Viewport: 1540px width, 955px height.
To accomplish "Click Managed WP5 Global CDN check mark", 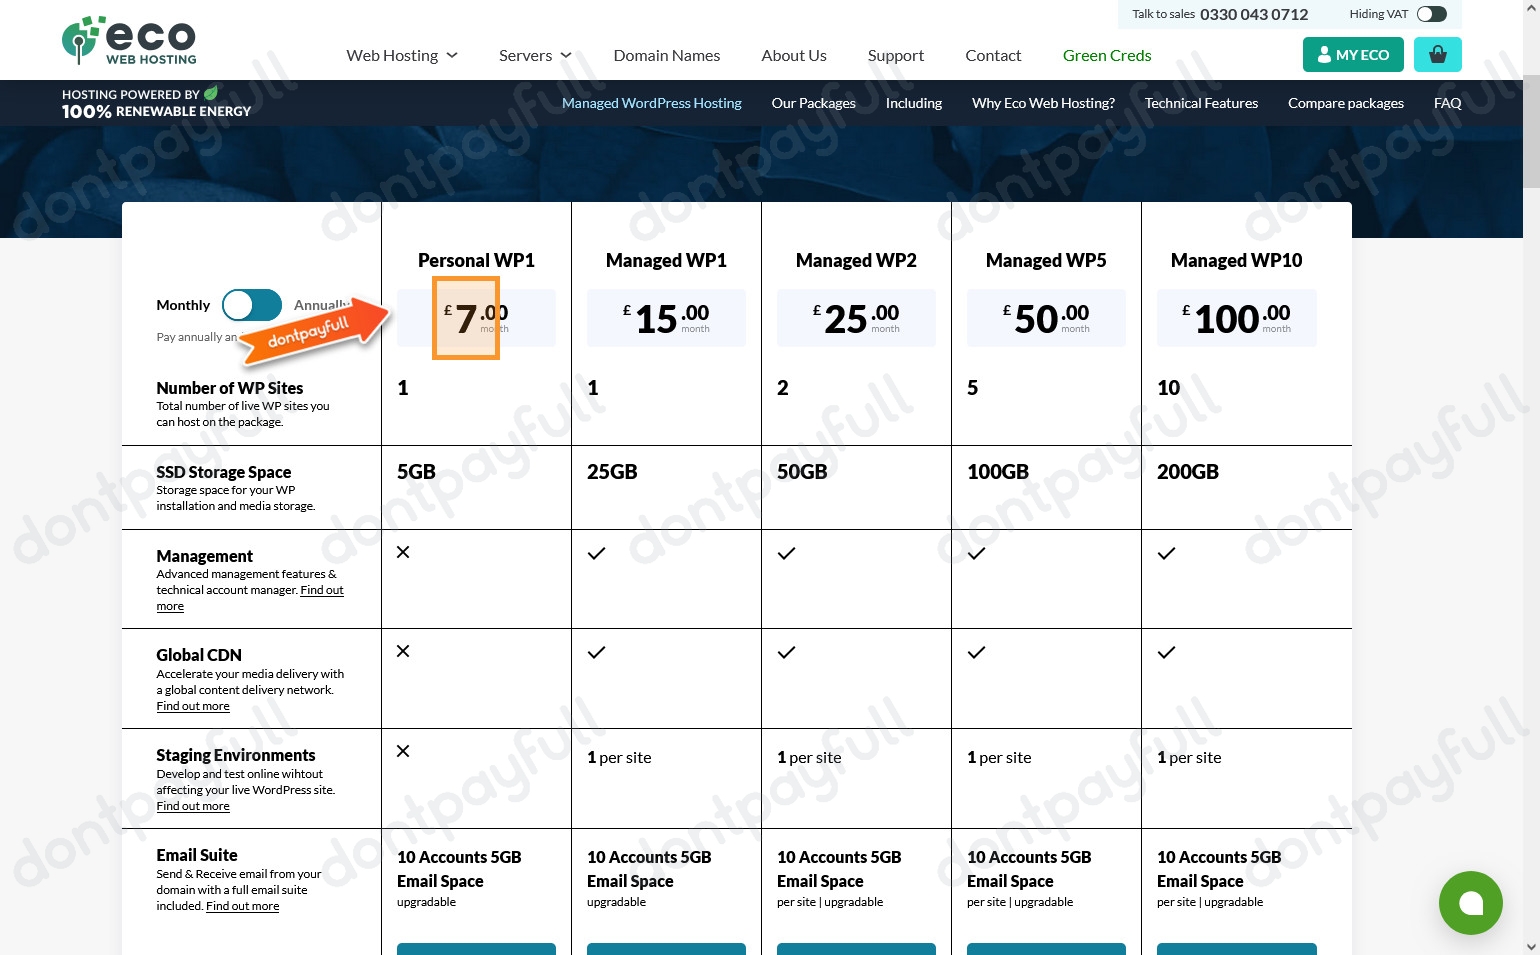I will (976, 652).
